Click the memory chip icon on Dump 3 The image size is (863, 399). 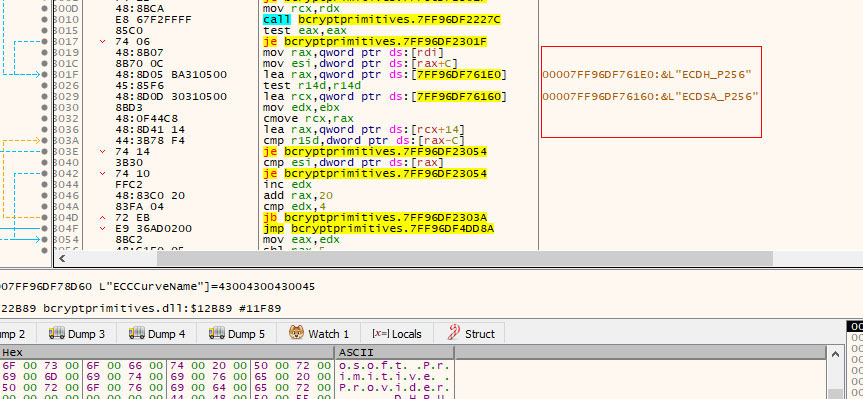point(57,333)
